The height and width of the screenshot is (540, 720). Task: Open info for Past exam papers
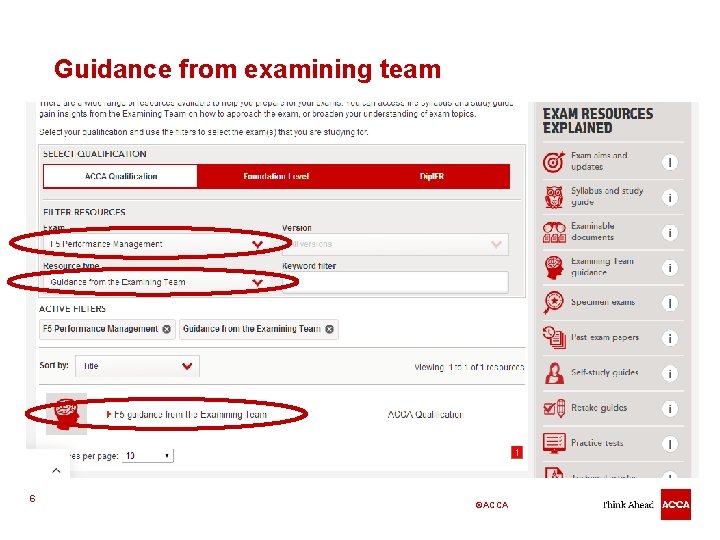[669, 338]
